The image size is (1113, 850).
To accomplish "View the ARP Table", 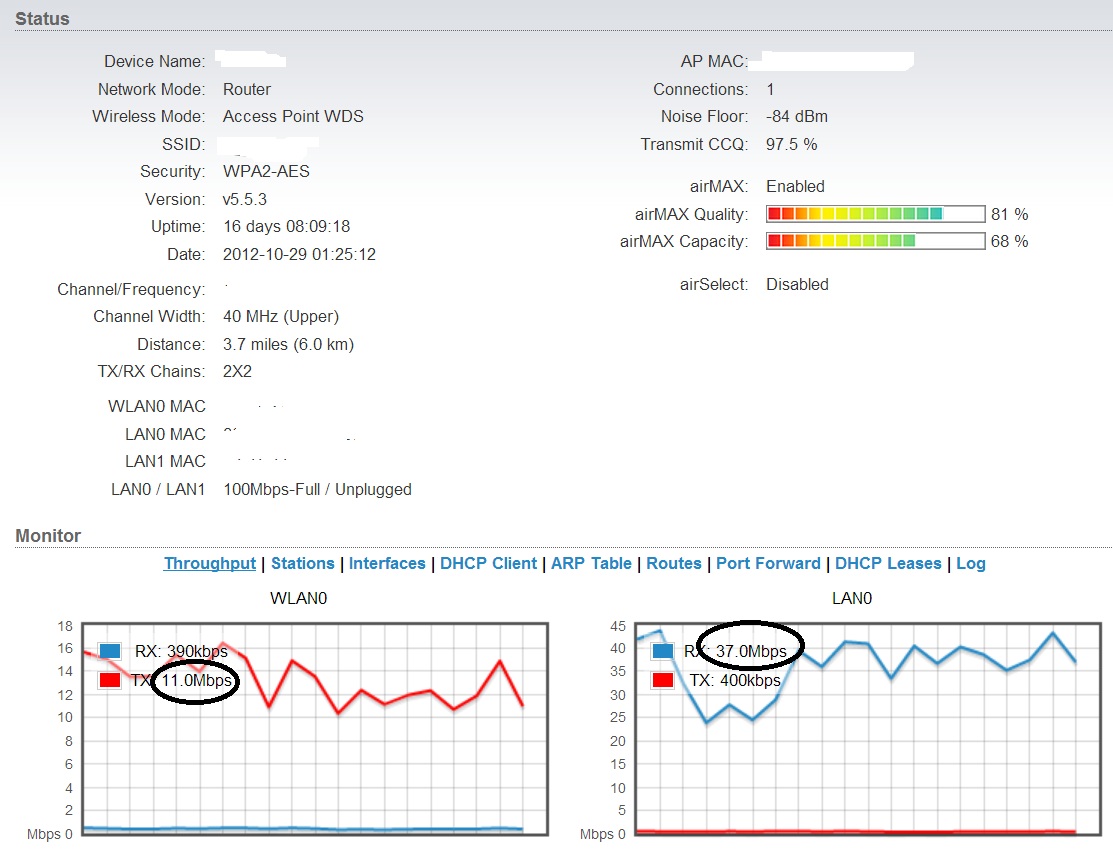I will [591, 563].
